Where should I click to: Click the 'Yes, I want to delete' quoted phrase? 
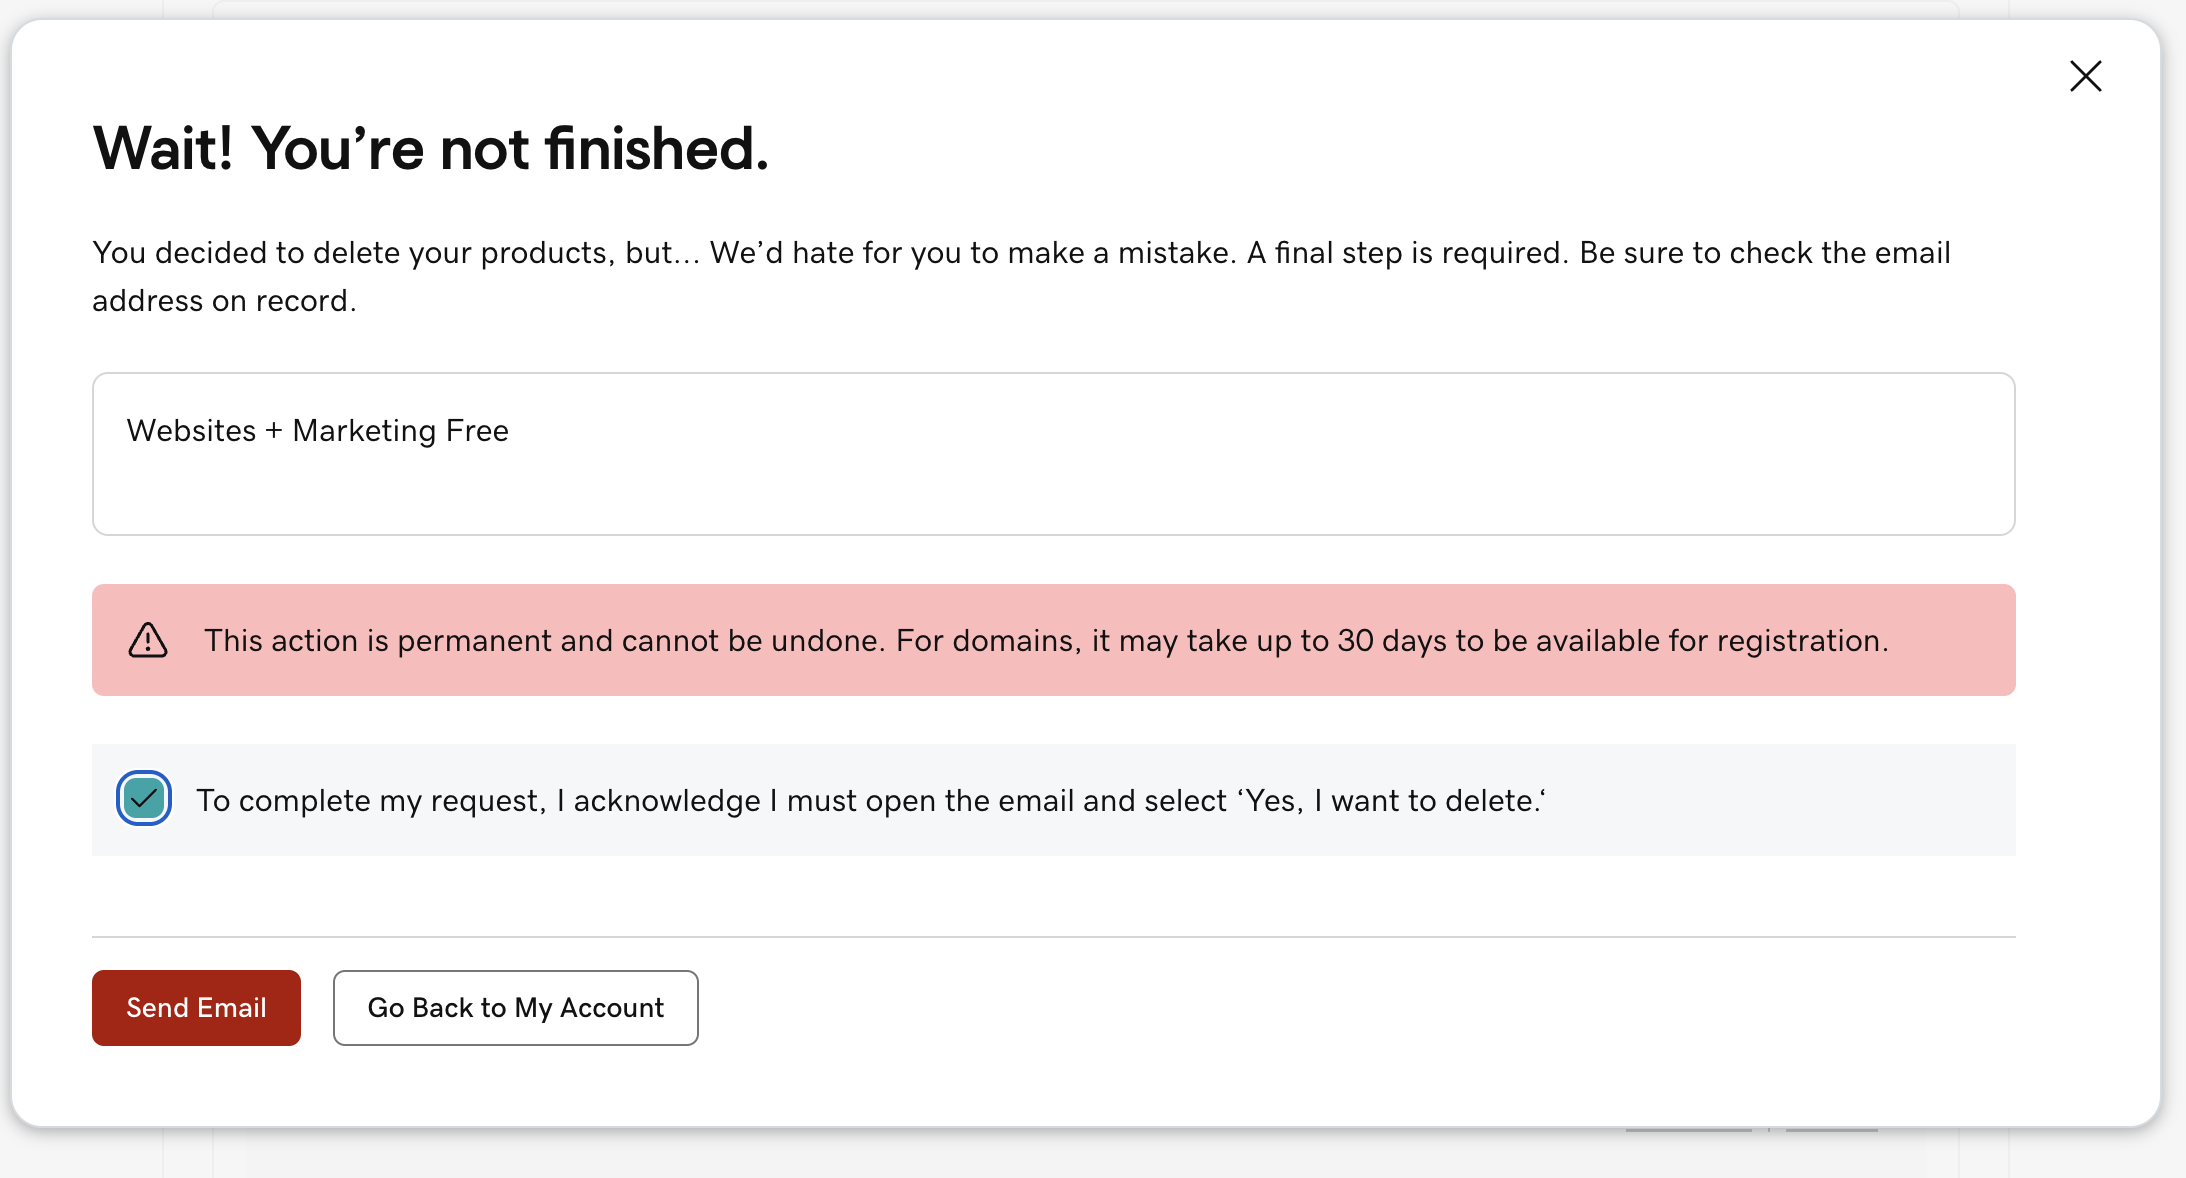[1390, 801]
